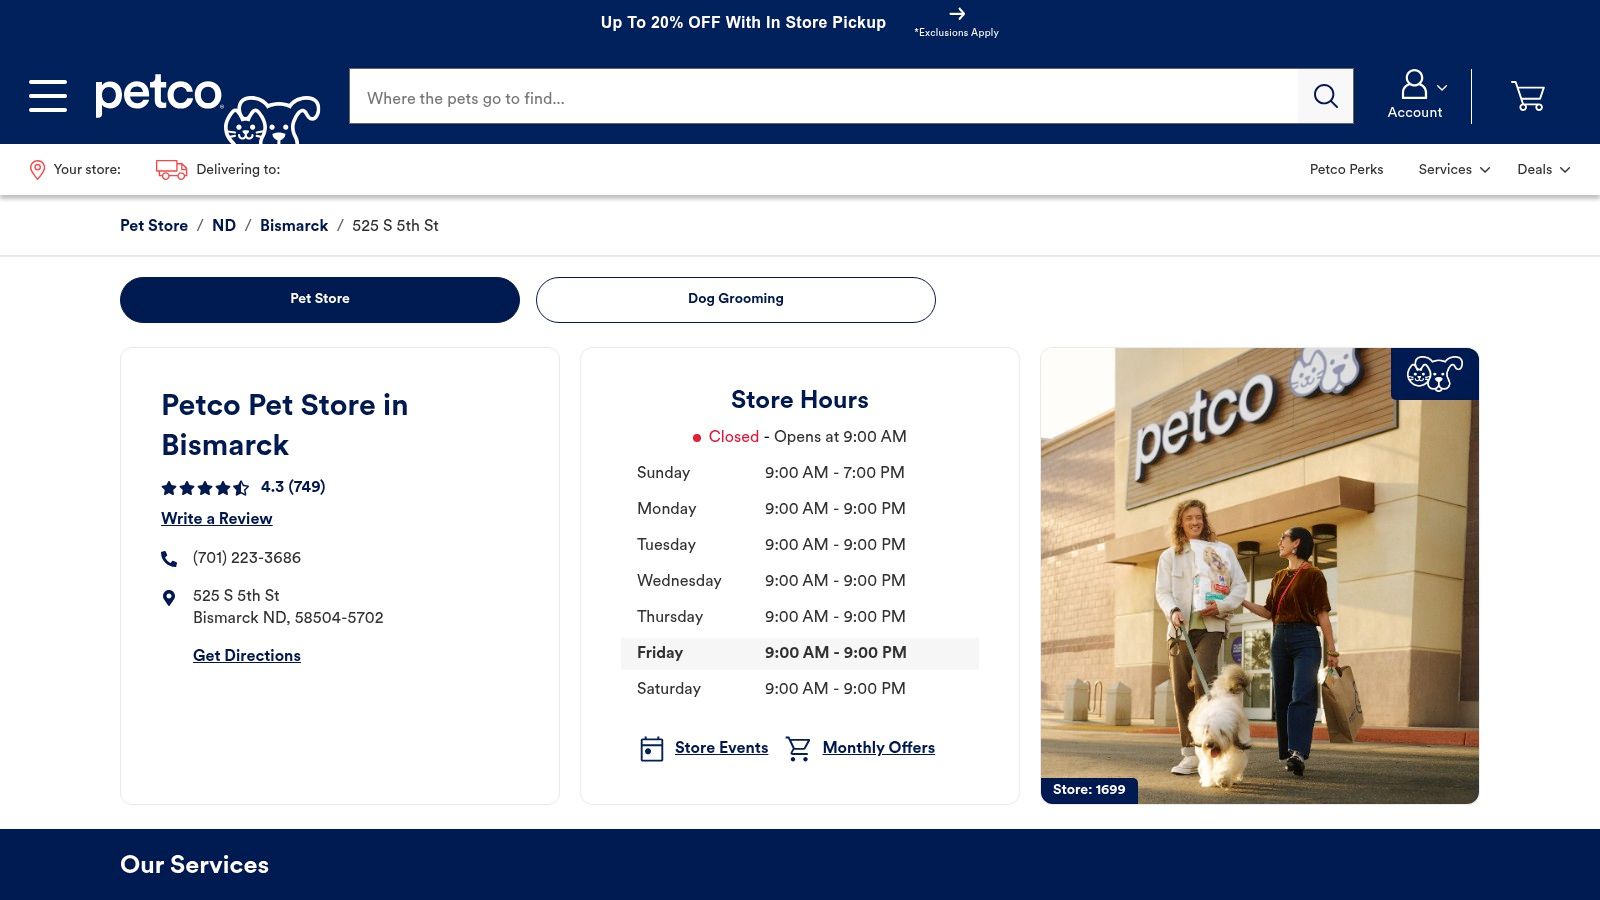Open the hamburger navigation menu
This screenshot has height=900, width=1600.
[48, 96]
